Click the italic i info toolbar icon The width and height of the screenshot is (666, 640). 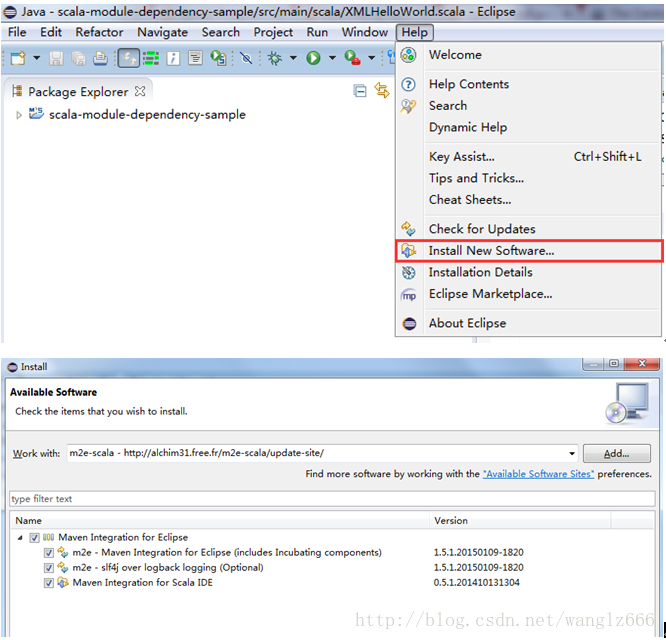pos(173,58)
